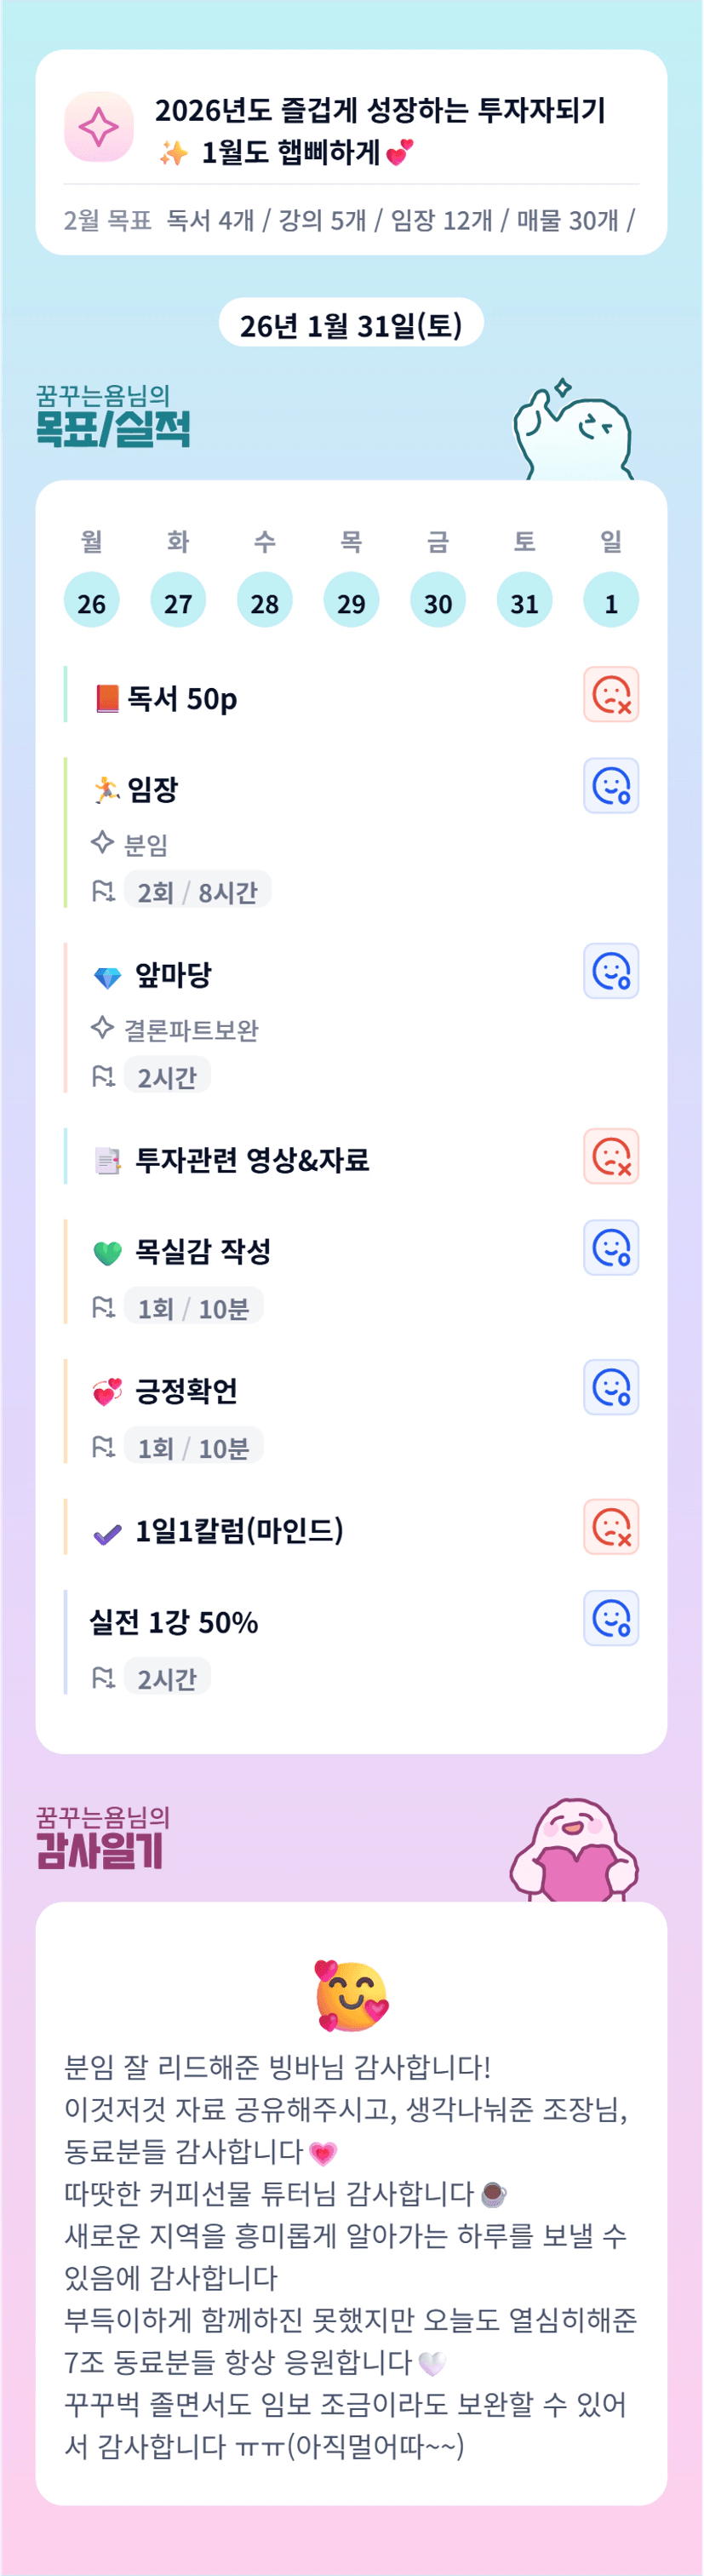Click the 2회 / 8시간 record badge
This screenshot has height=2576, width=704.
pos(197,891)
